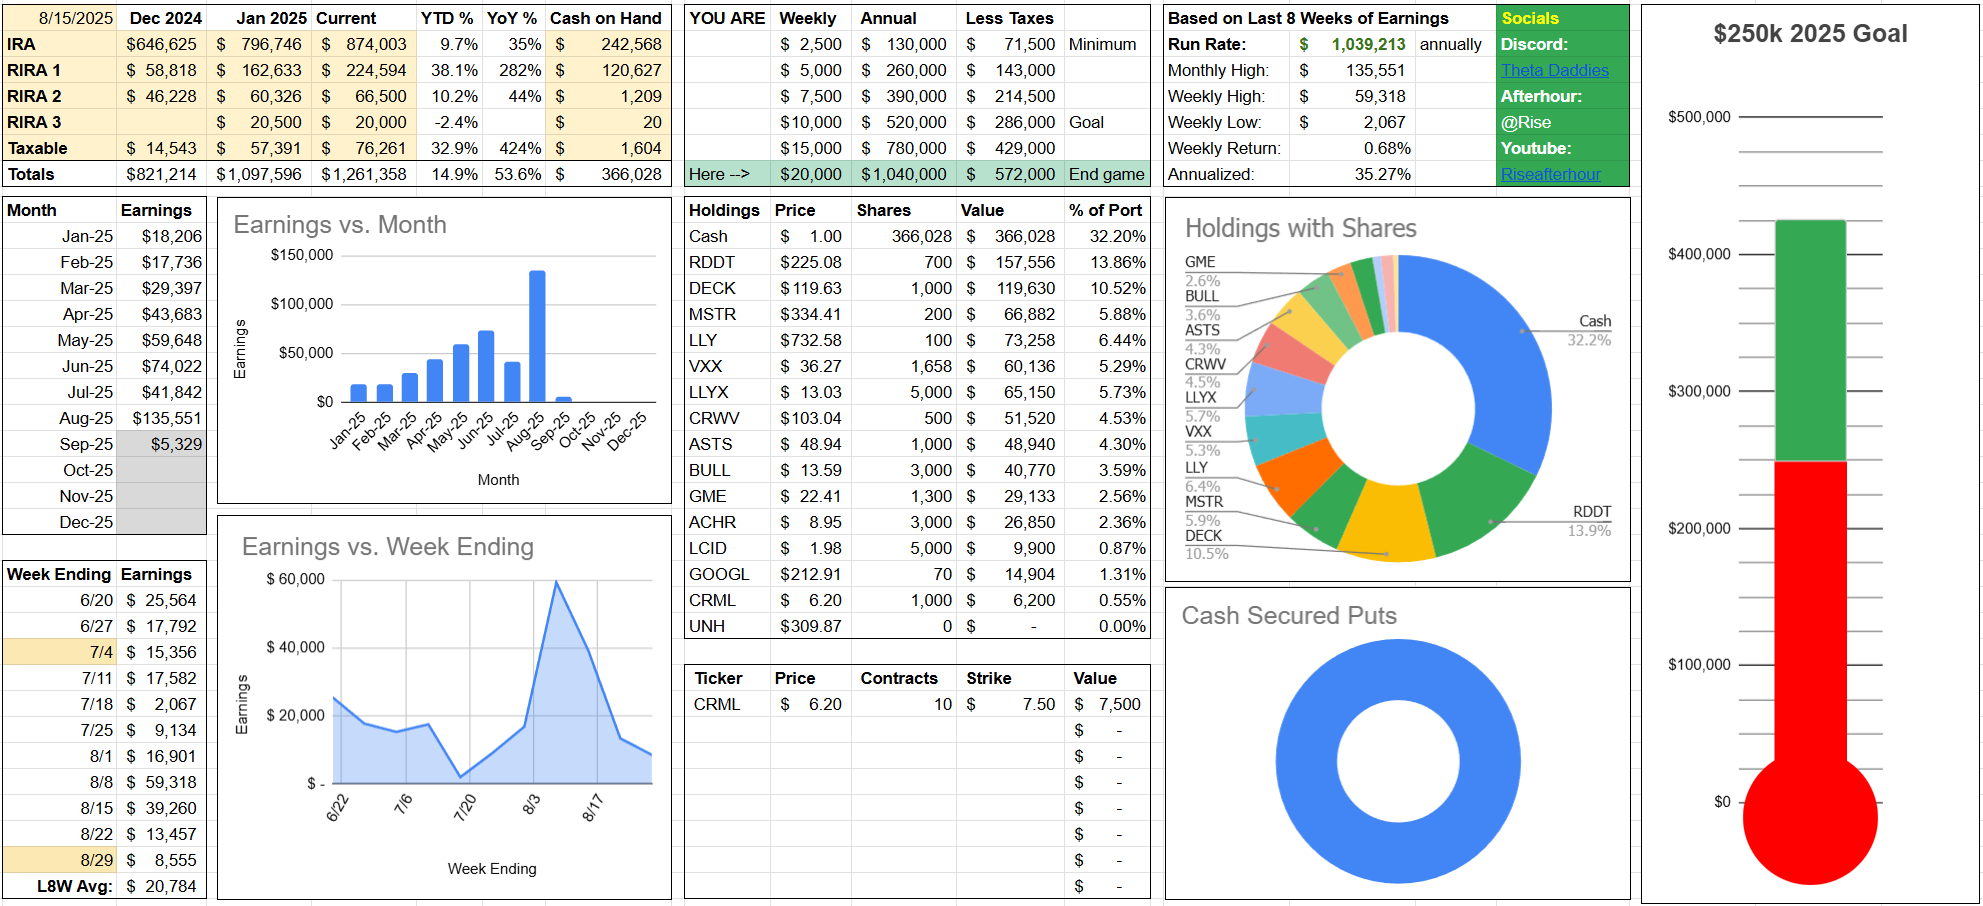Select the 8/15/2025 date cell
1983x906 pixels.
coord(75,18)
